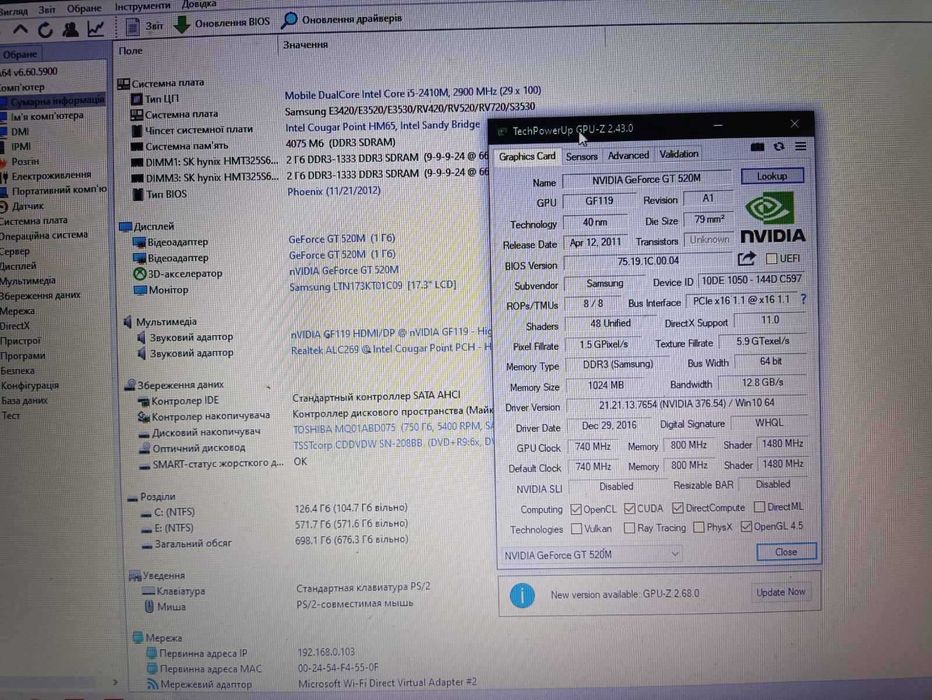Select the Тест tree item
The width and height of the screenshot is (932, 700).
(x=11, y=415)
